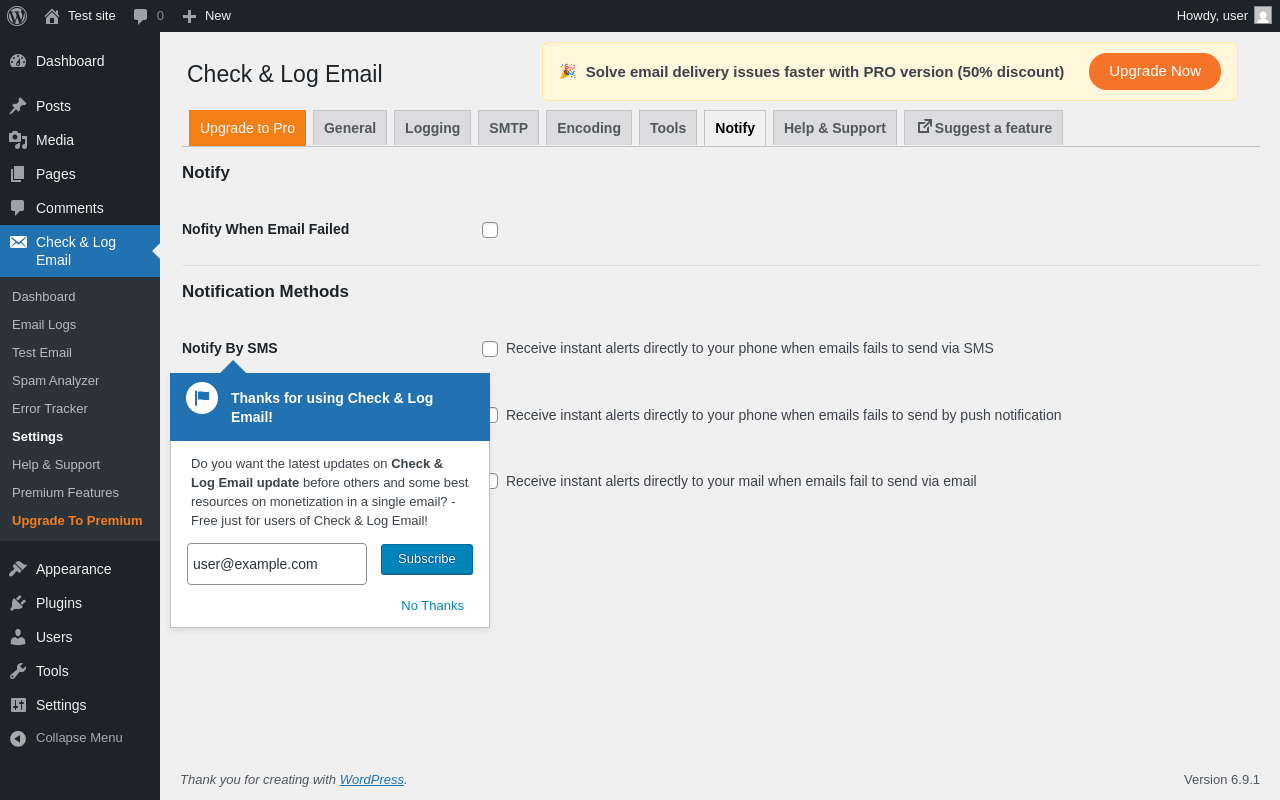
Task: Open Premium Features in the submenu
Action: (65, 492)
